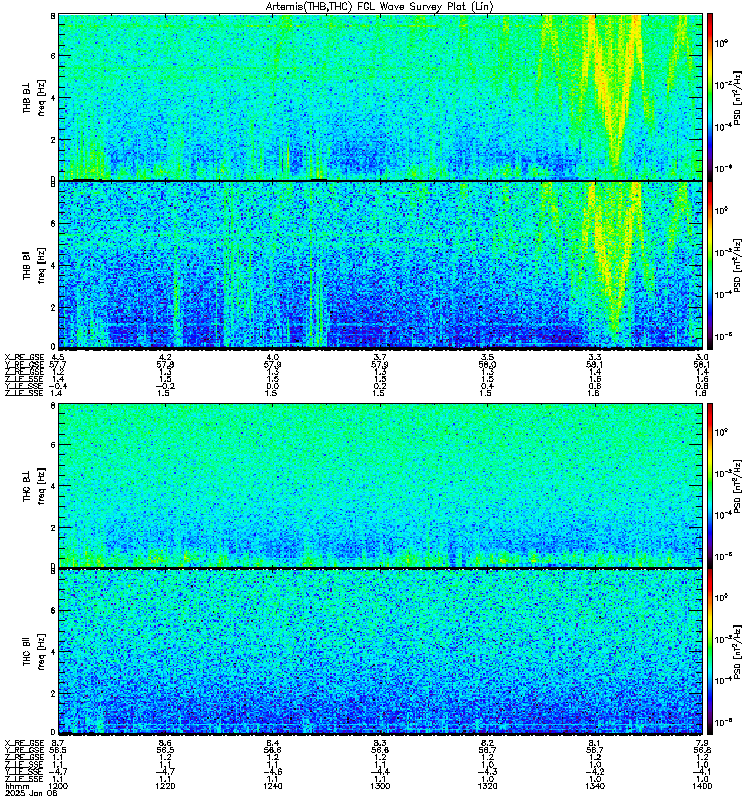The image size is (750, 800).
Task: Click the date label '2025 Jan 06'
Action: pos(31,793)
